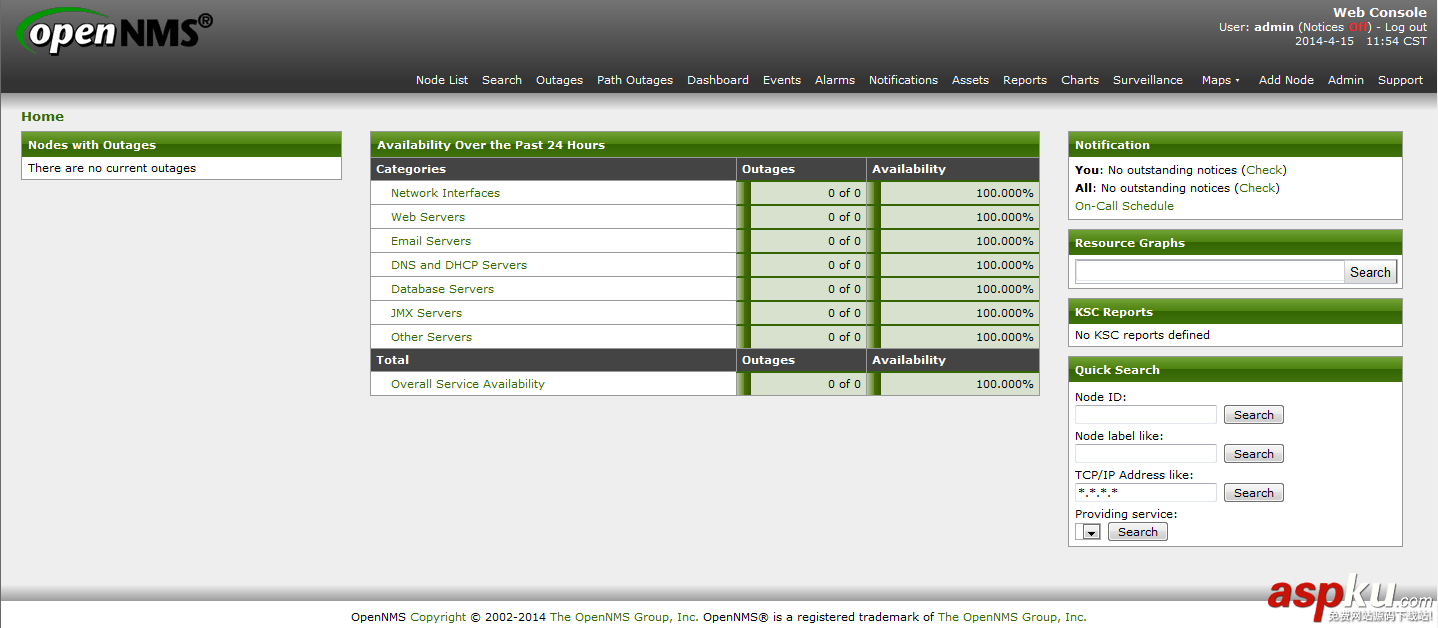Focus the Node label like field
This screenshot has width=1438, height=628.
click(x=1146, y=454)
